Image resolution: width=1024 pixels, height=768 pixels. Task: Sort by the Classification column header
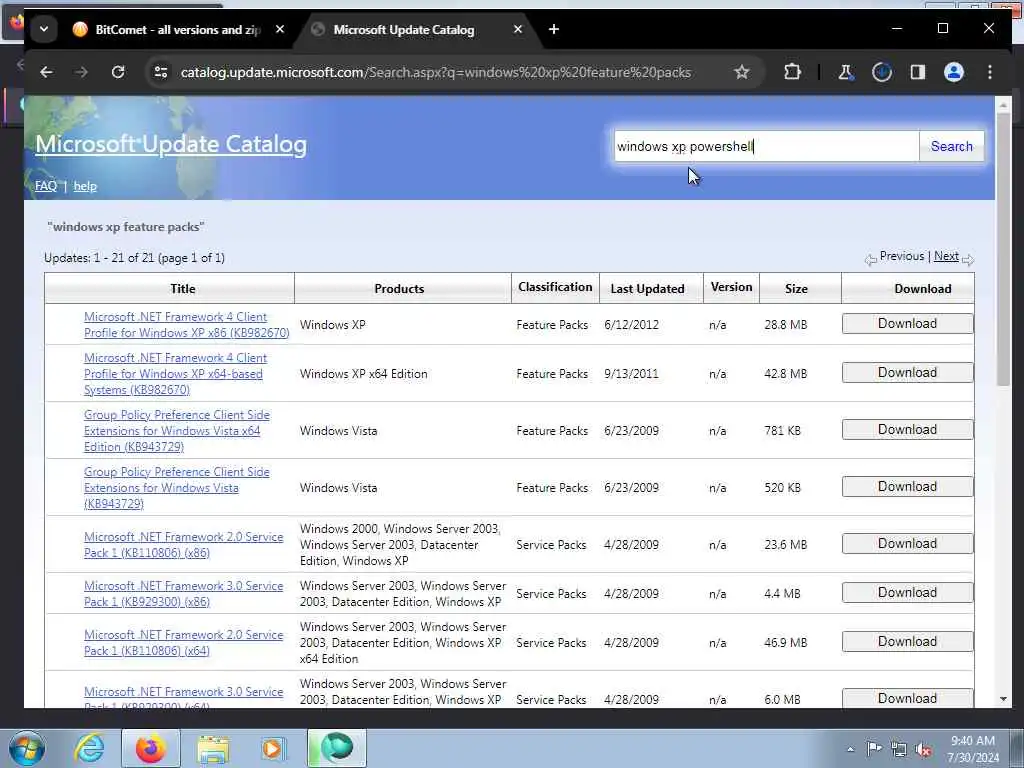[555, 287]
